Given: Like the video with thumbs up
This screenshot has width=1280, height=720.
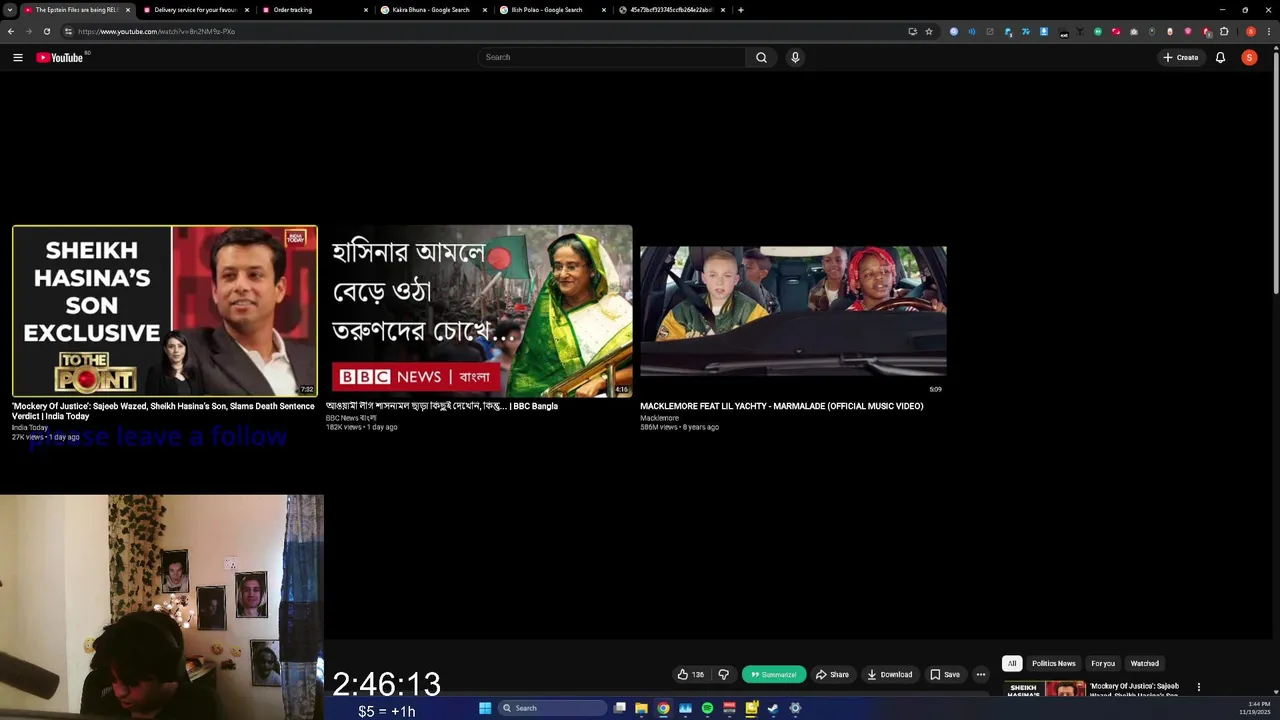Looking at the screenshot, I should pos(691,674).
